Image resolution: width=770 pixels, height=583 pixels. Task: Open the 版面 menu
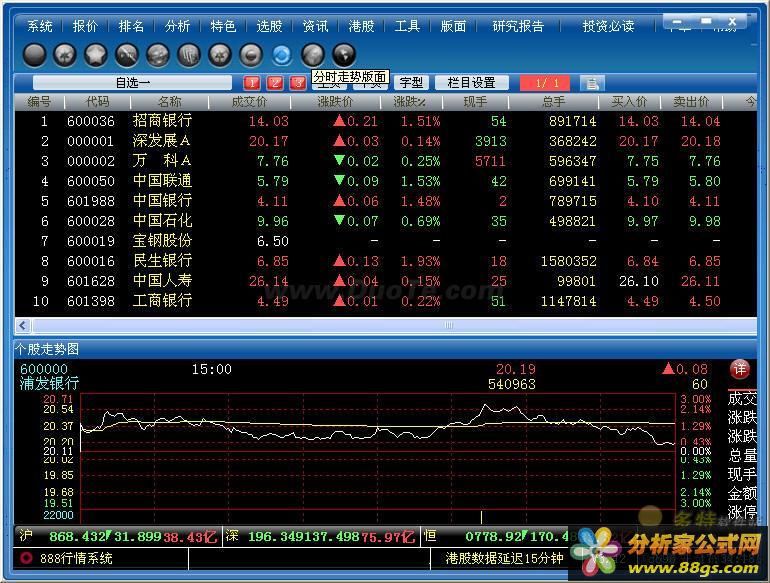[453, 26]
